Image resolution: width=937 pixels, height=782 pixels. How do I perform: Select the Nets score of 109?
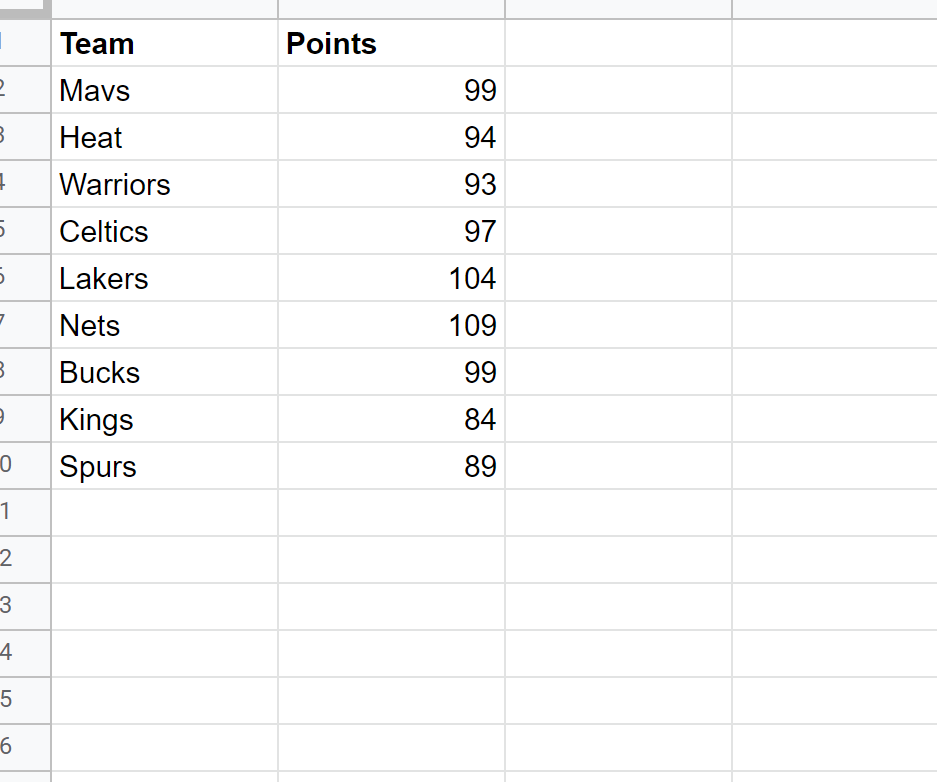point(391,326)
